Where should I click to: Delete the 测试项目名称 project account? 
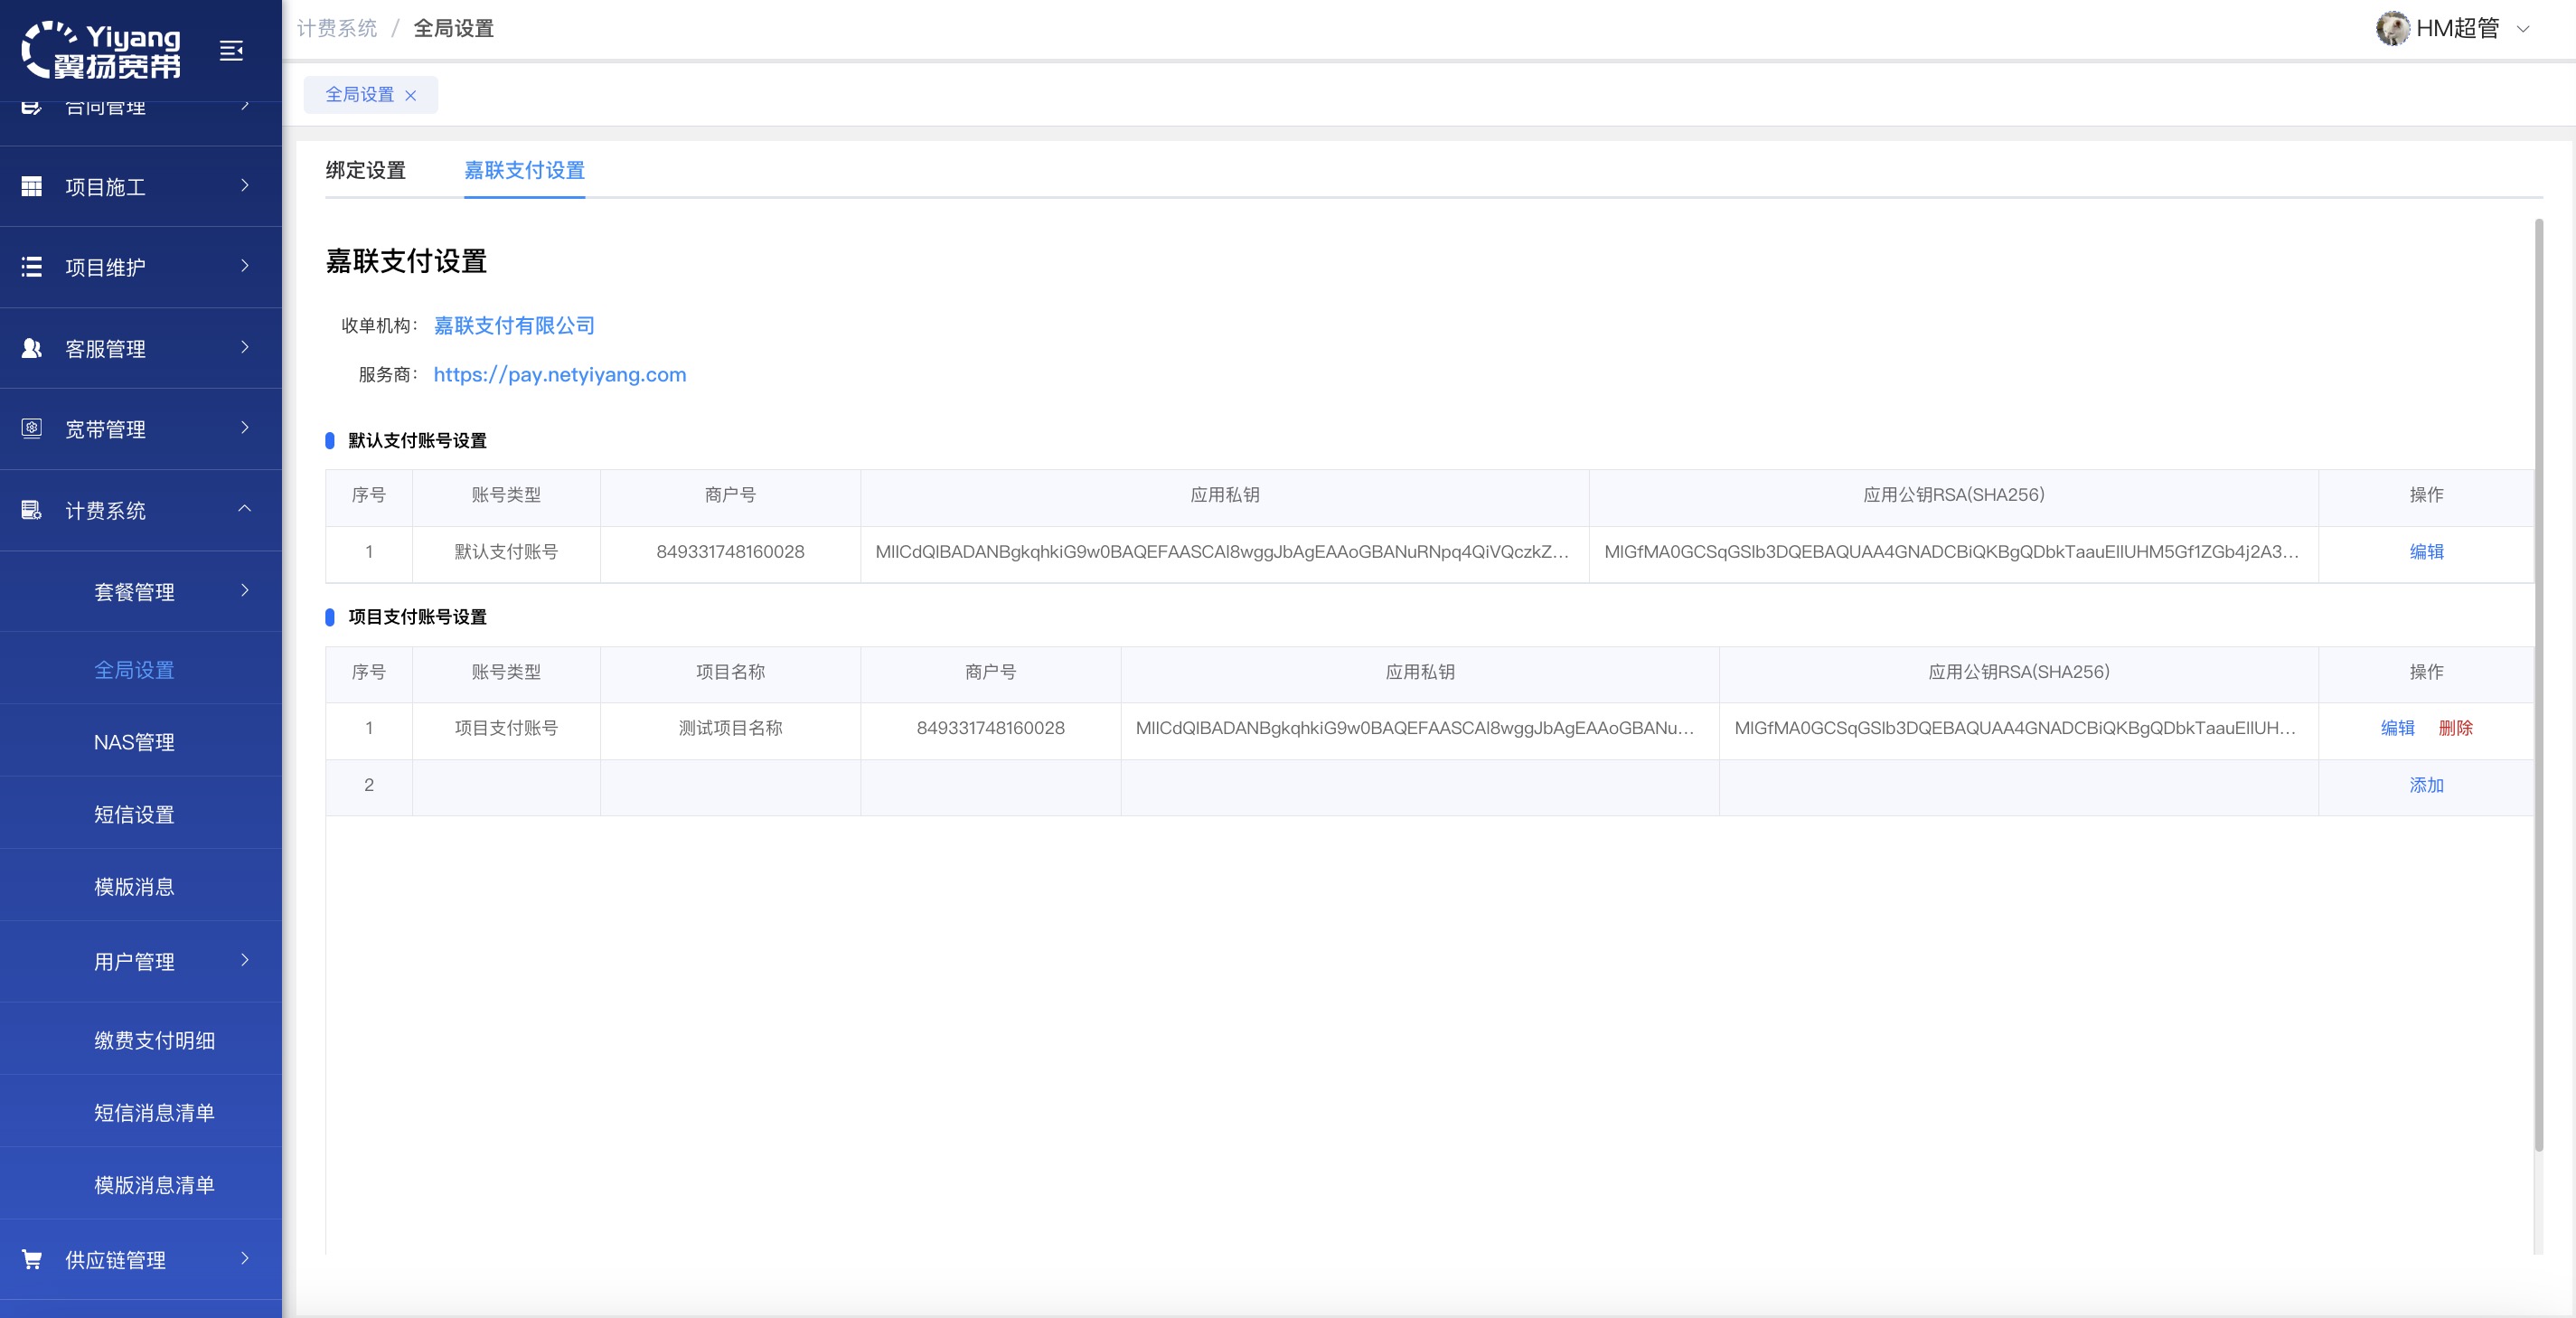coord(2455,728)
